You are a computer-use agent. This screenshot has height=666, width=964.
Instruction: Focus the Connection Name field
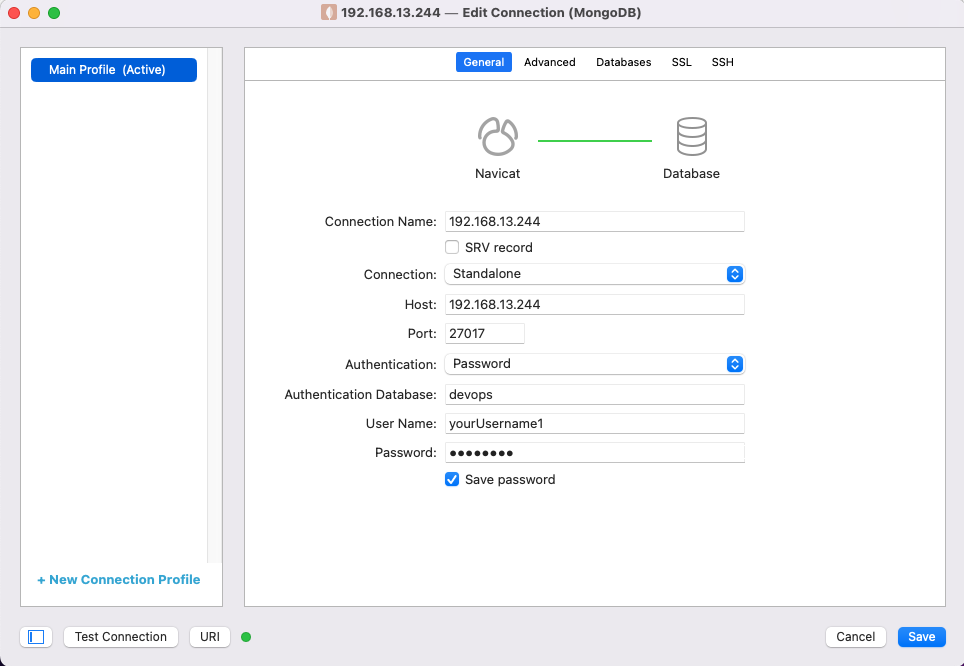[x=595, y=221]
